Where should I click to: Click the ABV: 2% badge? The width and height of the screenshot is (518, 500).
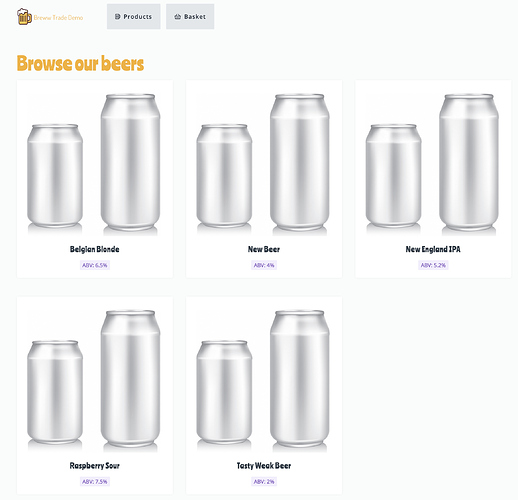coord(264,482)
